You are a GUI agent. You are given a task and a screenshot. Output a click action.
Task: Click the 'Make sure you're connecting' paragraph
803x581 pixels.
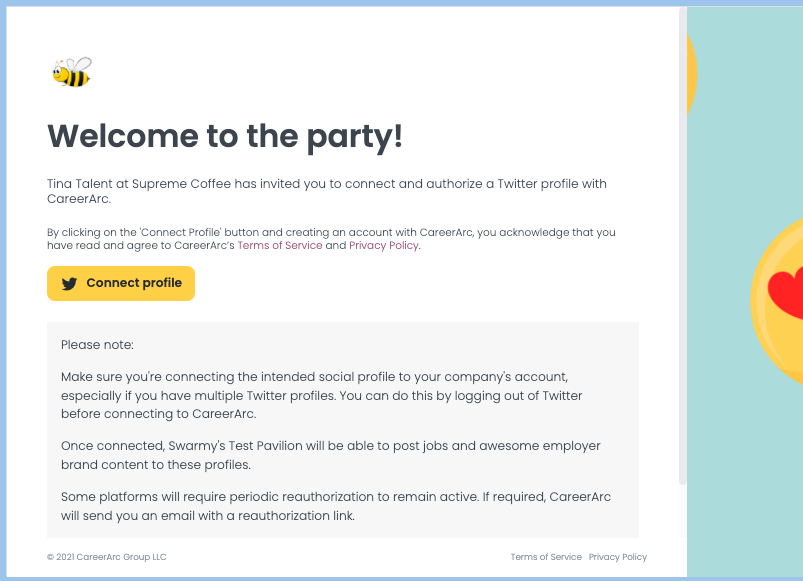click(322, 395)
